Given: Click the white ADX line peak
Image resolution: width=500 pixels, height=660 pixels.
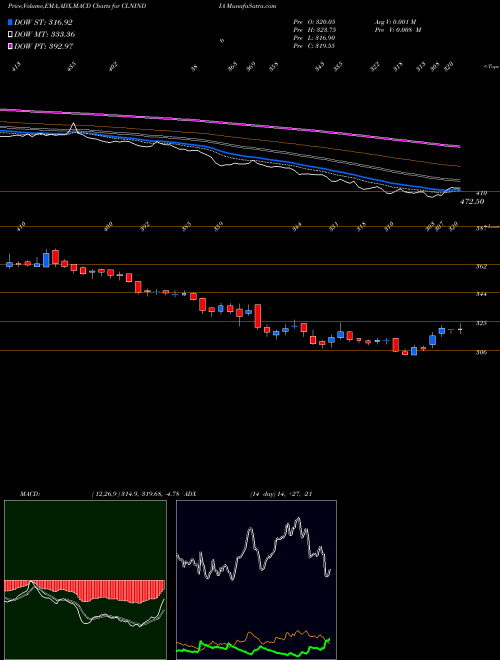Looking at the screenshot, I should 298,520.
